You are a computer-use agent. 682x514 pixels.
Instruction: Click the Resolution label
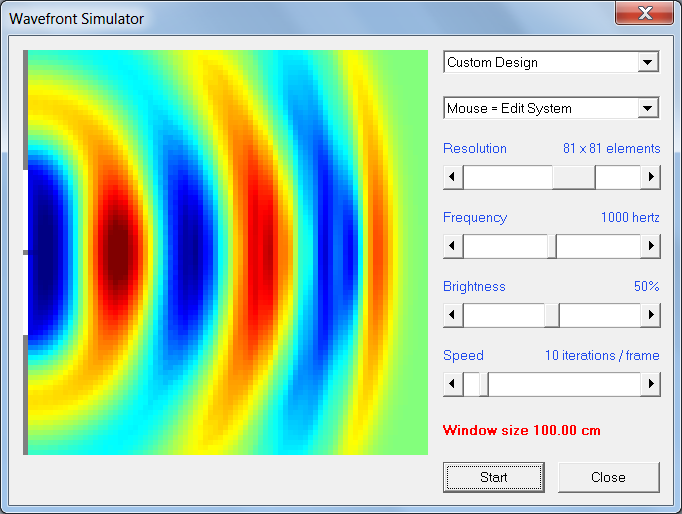[x=475, y=148]
